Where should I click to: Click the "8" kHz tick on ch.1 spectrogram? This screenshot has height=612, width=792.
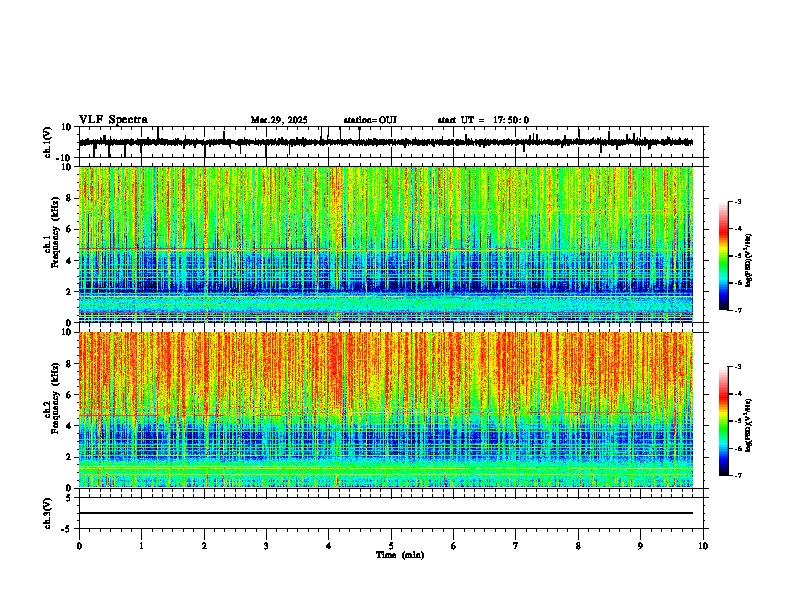click(69, 198)
